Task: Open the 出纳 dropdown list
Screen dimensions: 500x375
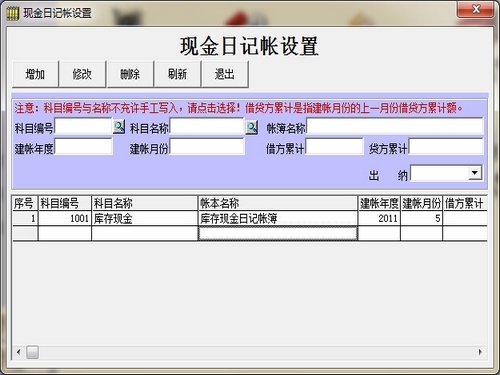Action: [x=475, y=173]
